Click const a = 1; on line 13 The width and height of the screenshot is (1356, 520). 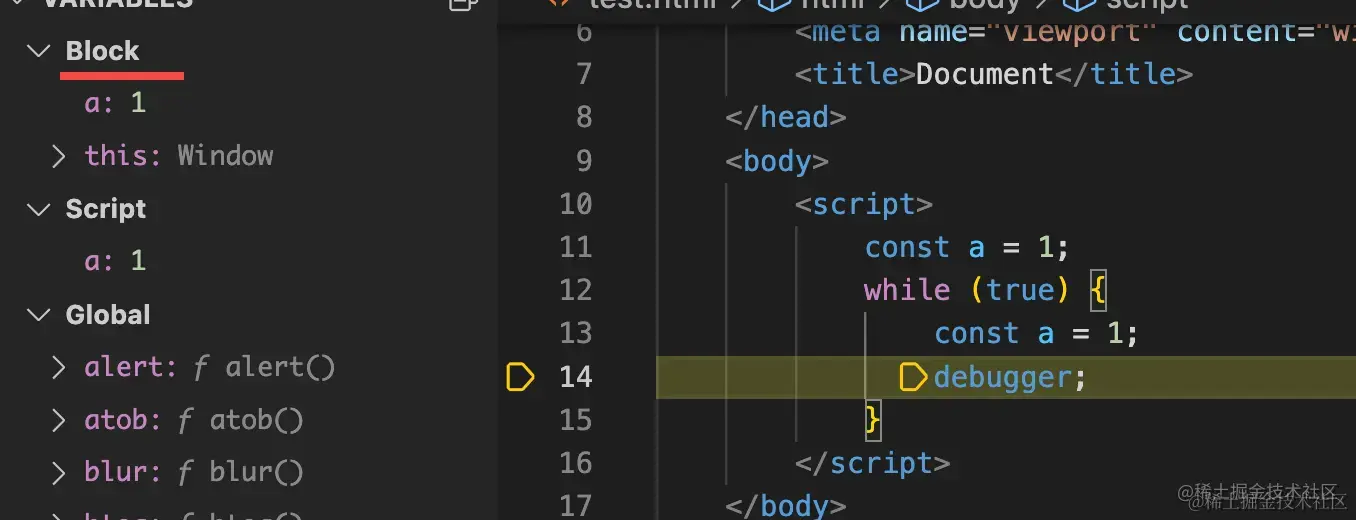tap(1036, 333)
